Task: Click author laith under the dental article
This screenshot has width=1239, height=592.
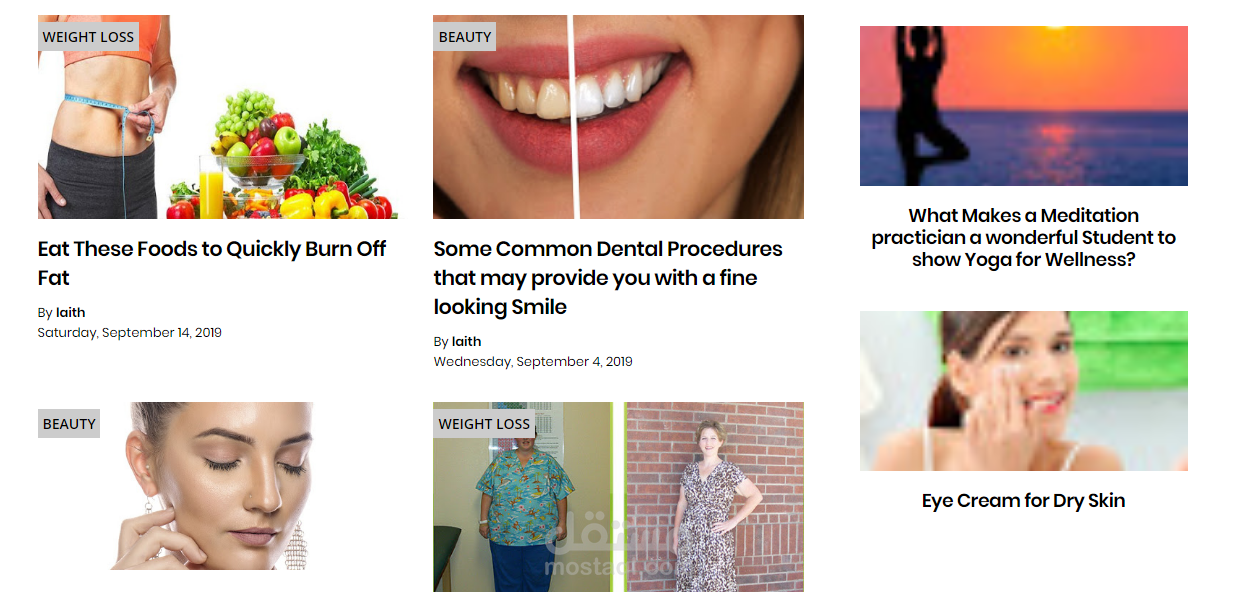Action: (466, 342)
